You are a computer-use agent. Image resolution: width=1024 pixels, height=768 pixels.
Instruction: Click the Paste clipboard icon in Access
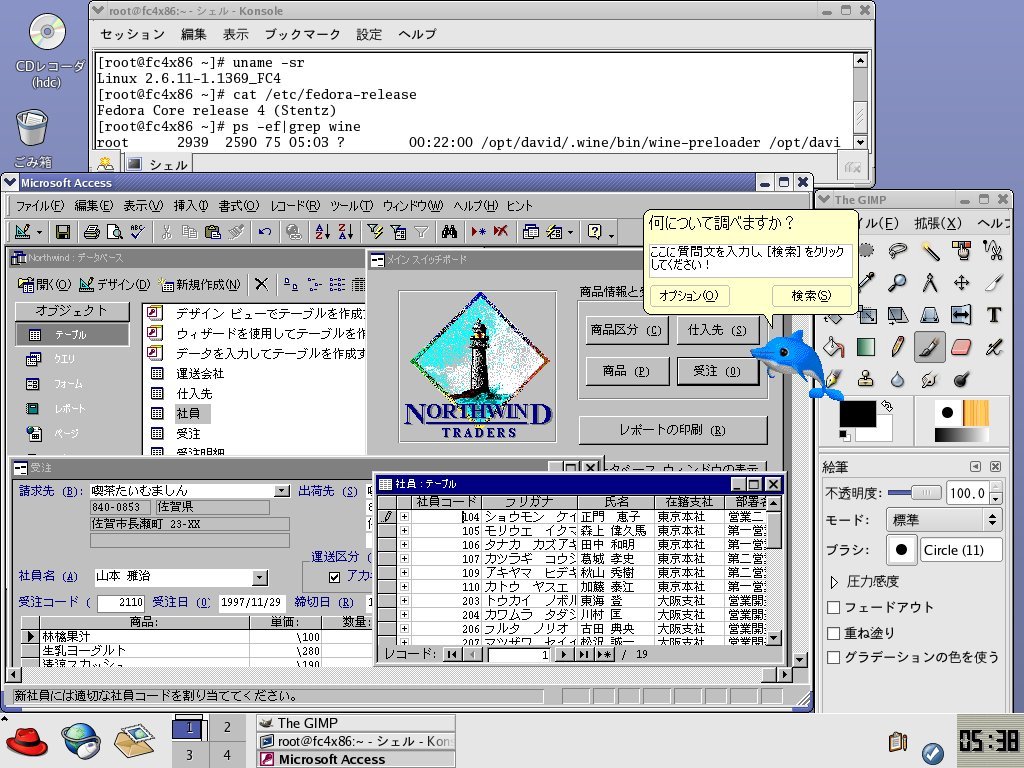pyautogui.click(x=212, y=232)
